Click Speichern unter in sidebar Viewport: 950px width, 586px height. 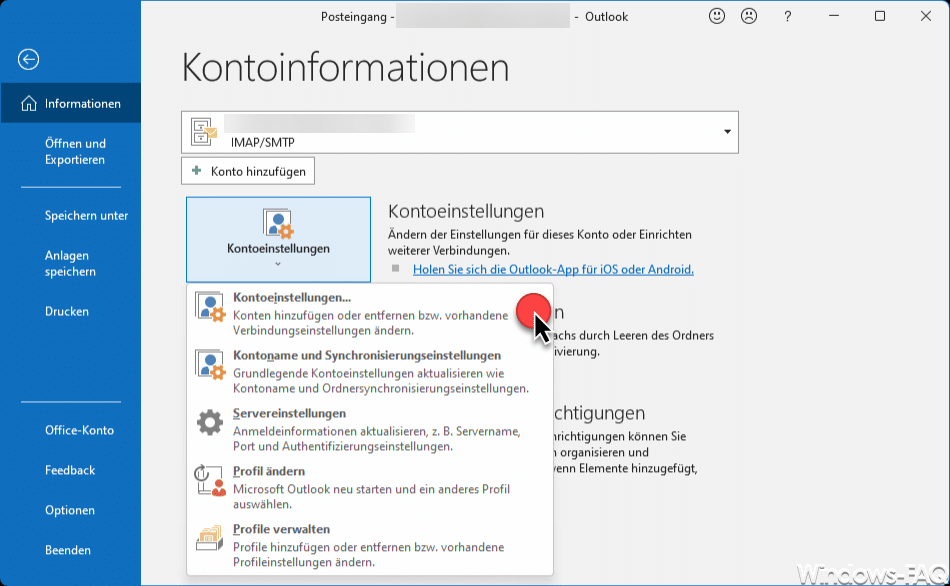pos(86,215)
